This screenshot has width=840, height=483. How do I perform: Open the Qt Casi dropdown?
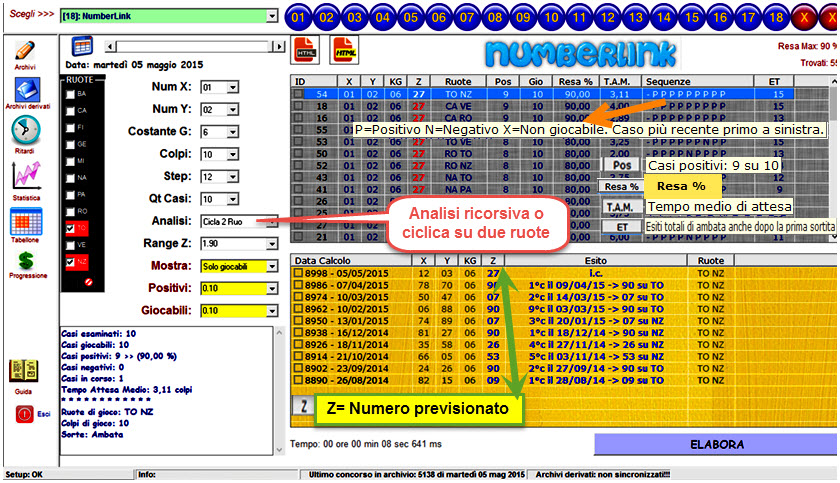pyautogui.click(x=232, y=199)
